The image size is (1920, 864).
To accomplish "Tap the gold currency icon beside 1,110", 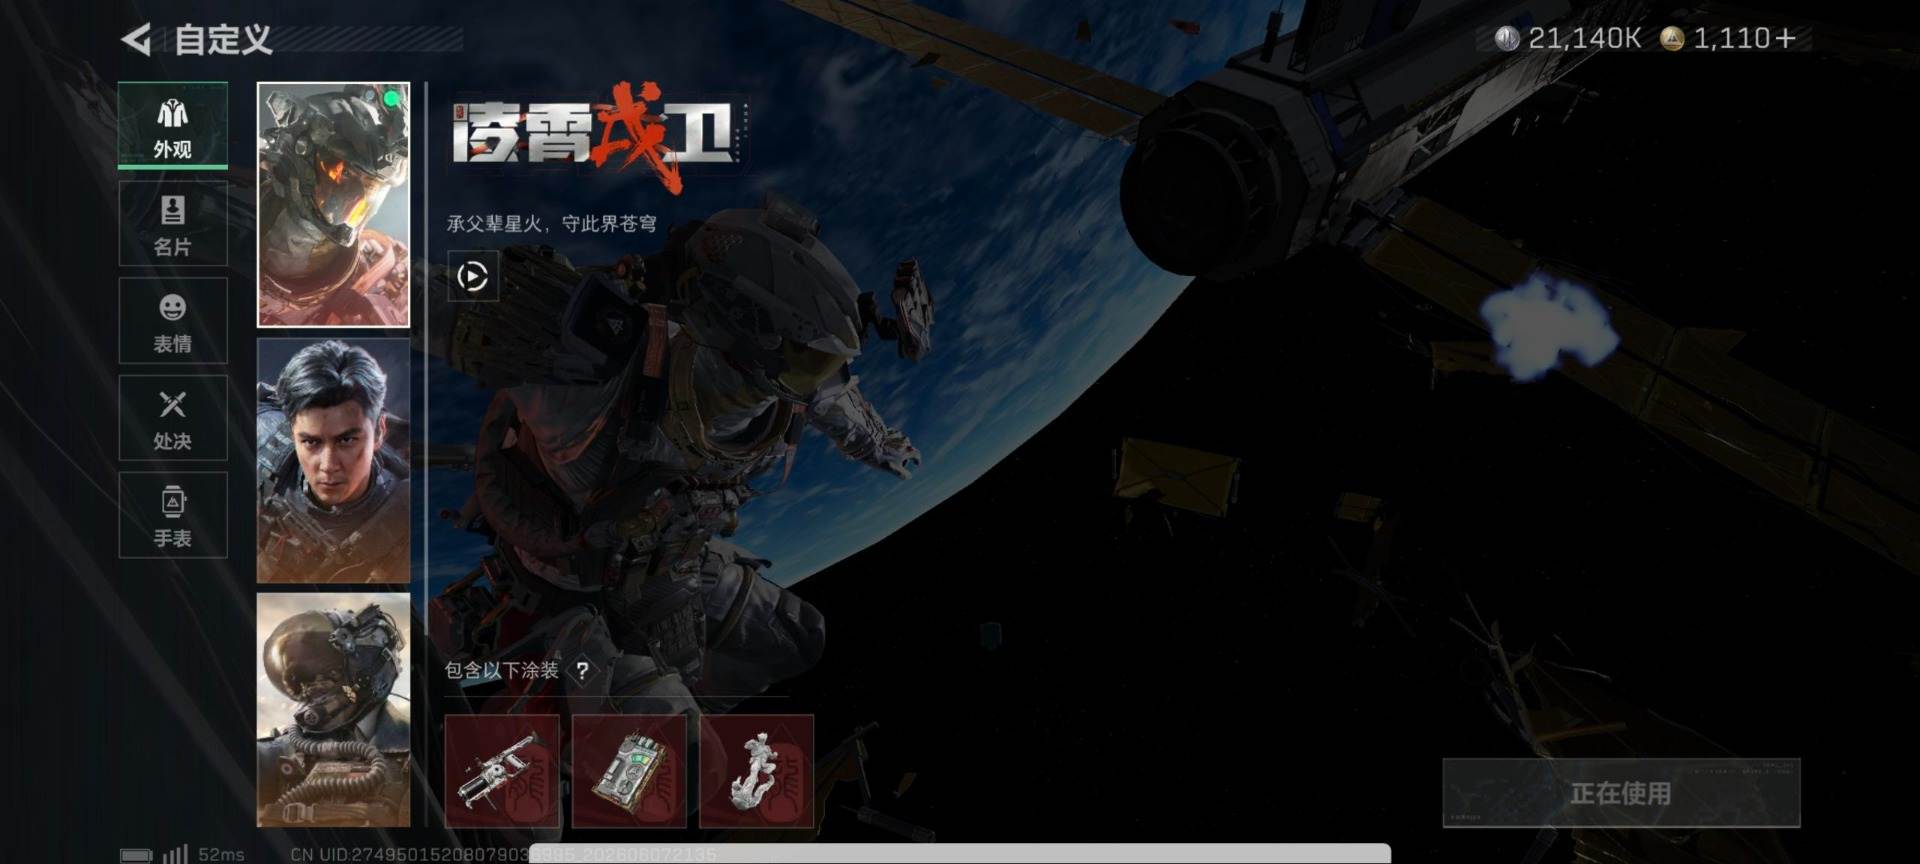I will 1672,38.
